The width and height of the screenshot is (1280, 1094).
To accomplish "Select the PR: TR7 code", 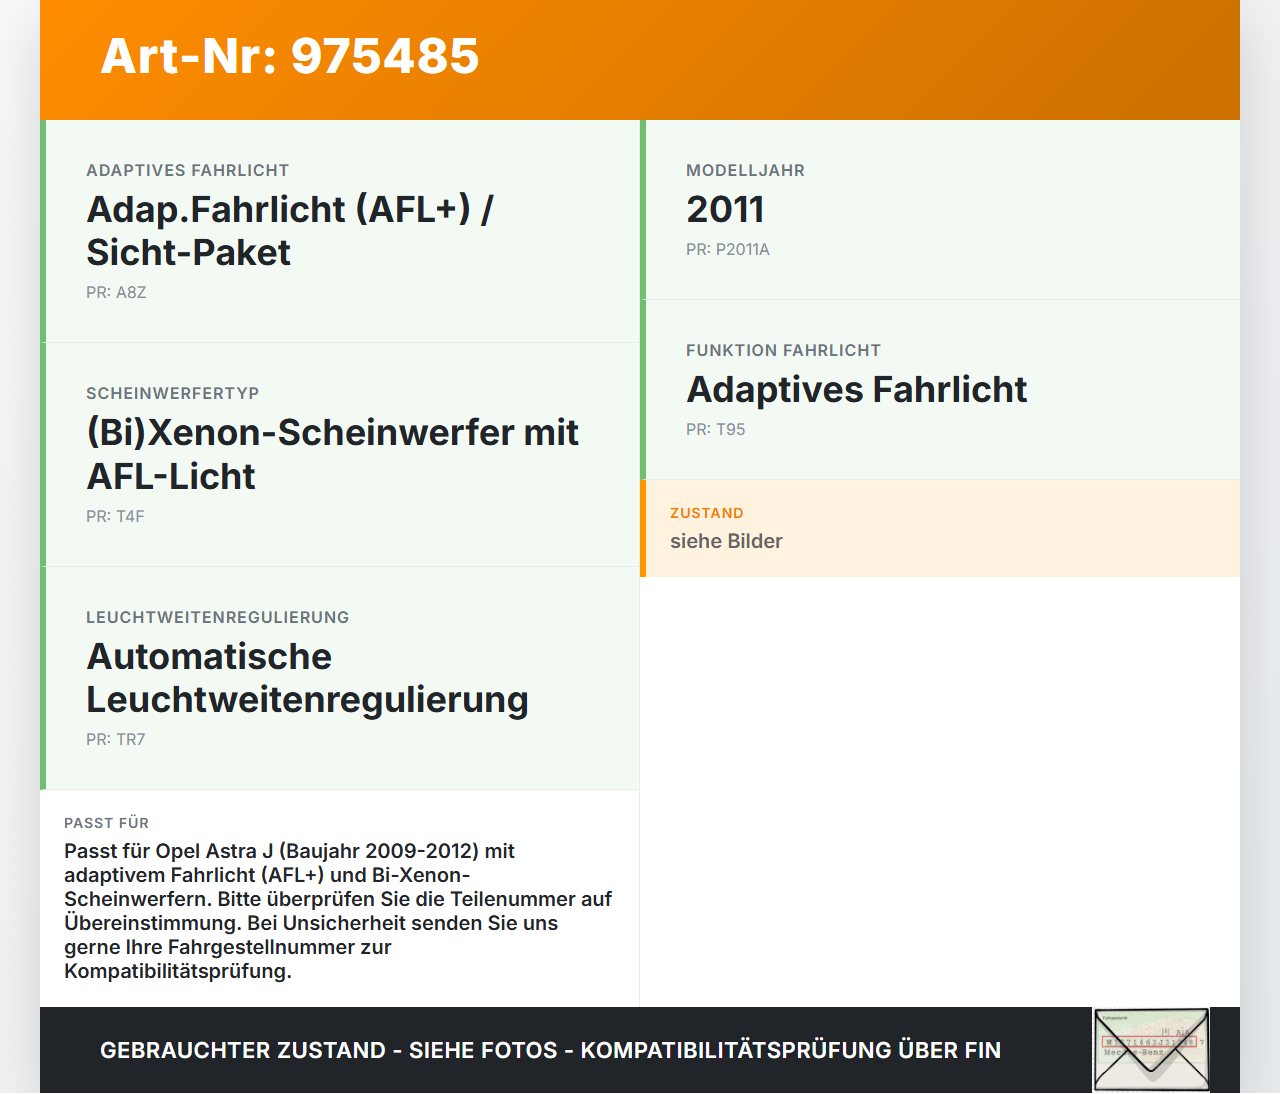I will point(116,740).
